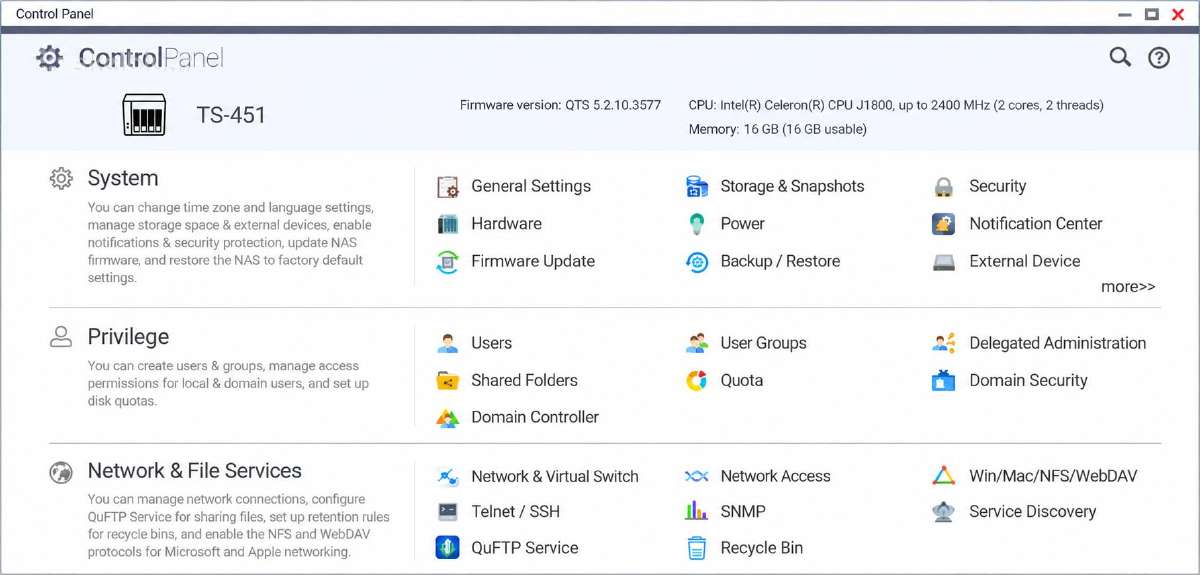Click the SNMP bar chart icon
Image resolution: width=1200 pixels, height=575 pixels.
click(x=697, y=512)
